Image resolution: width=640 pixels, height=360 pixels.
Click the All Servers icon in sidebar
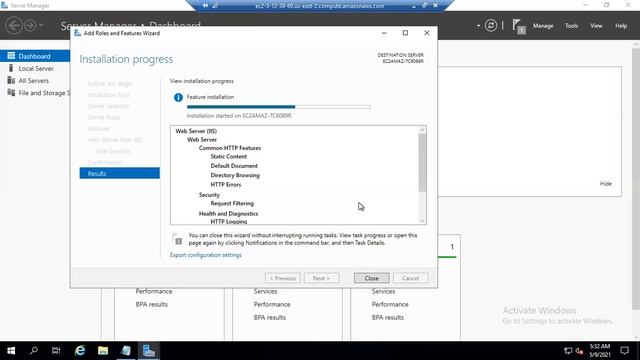[11, 80]
